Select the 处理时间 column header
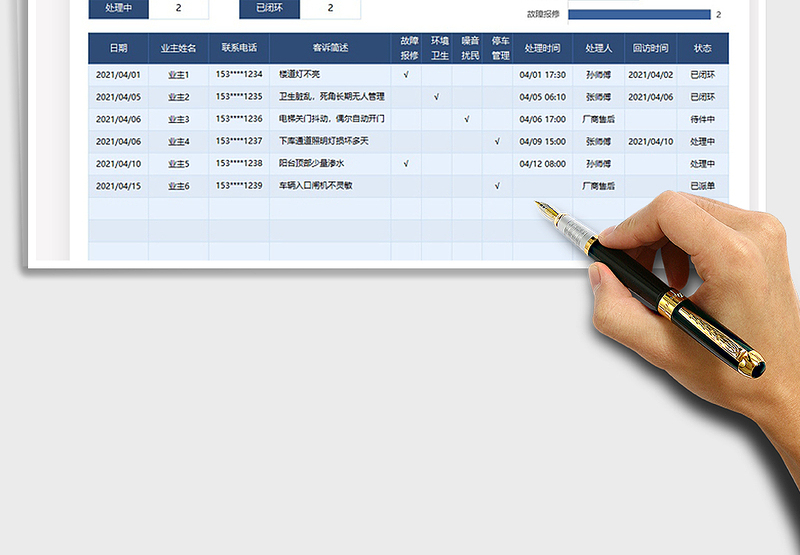800x555 pixels. 543,48
